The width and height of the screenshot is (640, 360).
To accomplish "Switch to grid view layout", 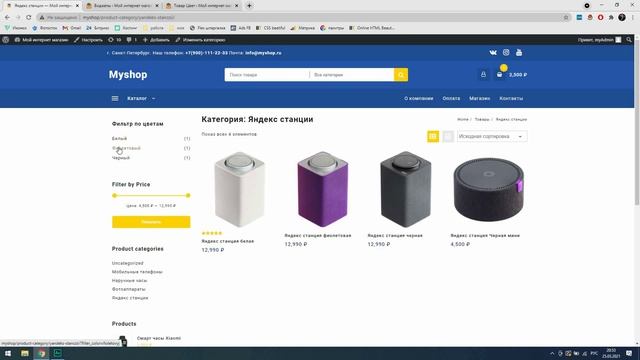I will pyautogui.click(x=433, y=136).
